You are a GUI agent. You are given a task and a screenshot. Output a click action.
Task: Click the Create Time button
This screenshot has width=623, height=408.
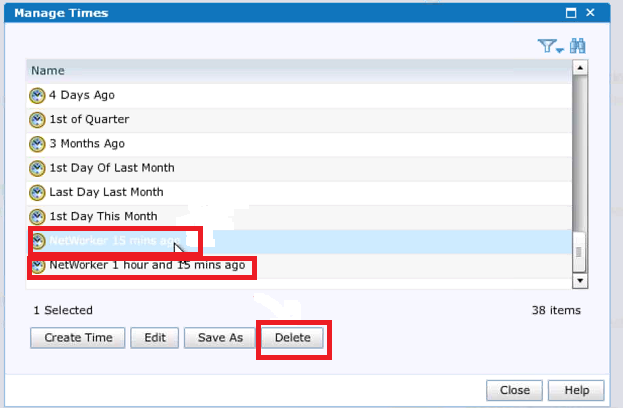point(78,338)
